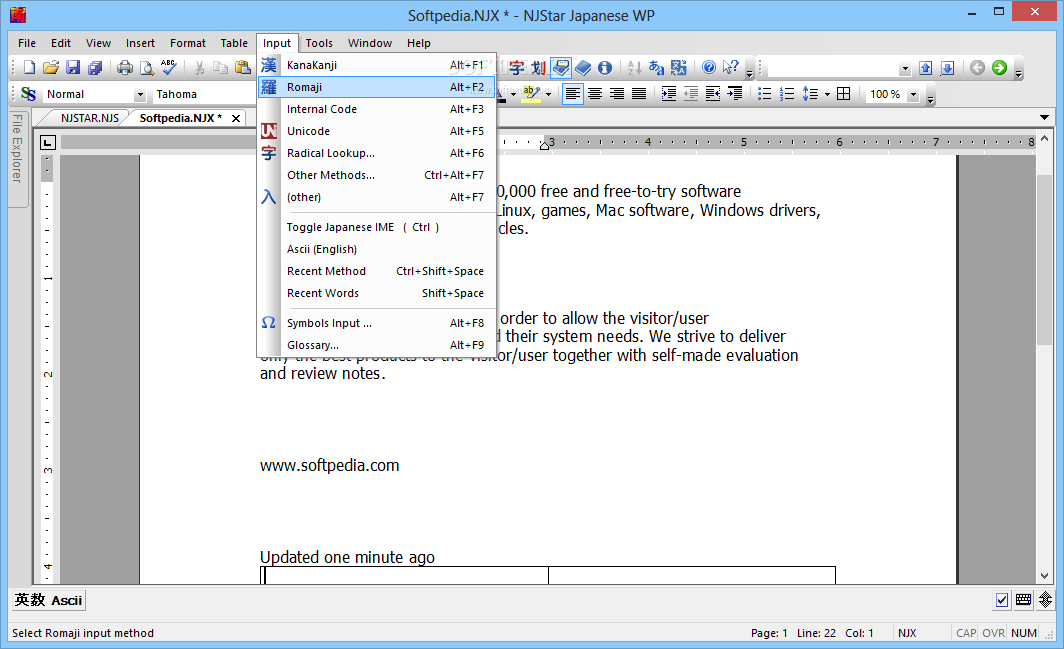Toggle justify alignment

[639, 94]
